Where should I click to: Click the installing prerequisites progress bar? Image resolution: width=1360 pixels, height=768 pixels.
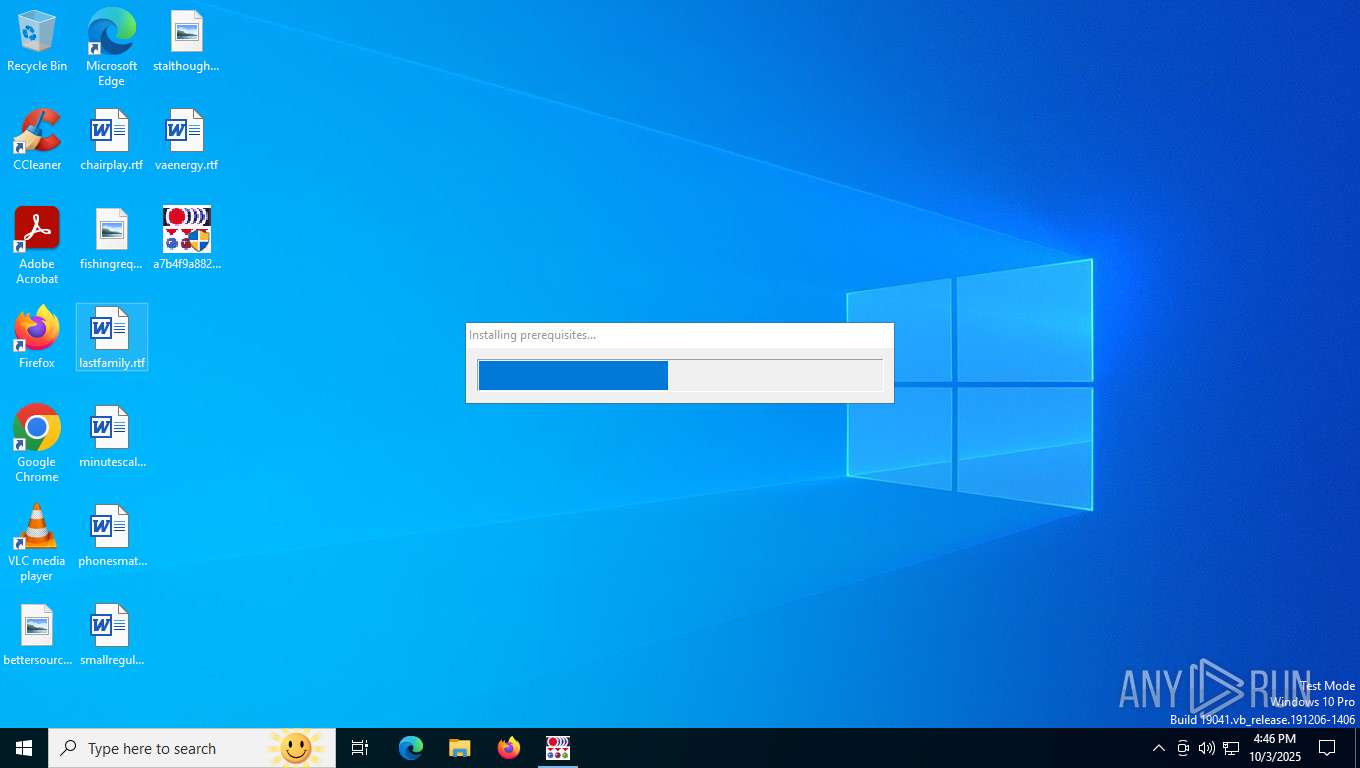(680, 375)
